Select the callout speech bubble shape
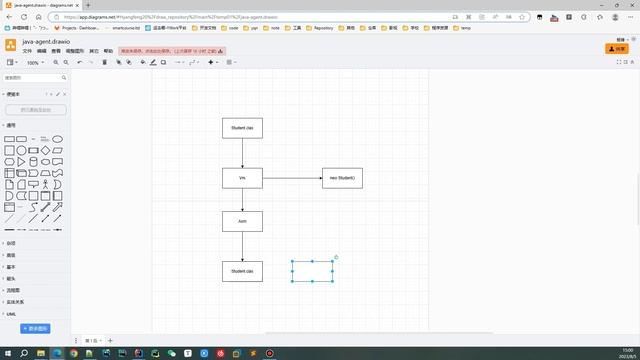This screenshot has height=360, width=640. (x=33, y=184)
